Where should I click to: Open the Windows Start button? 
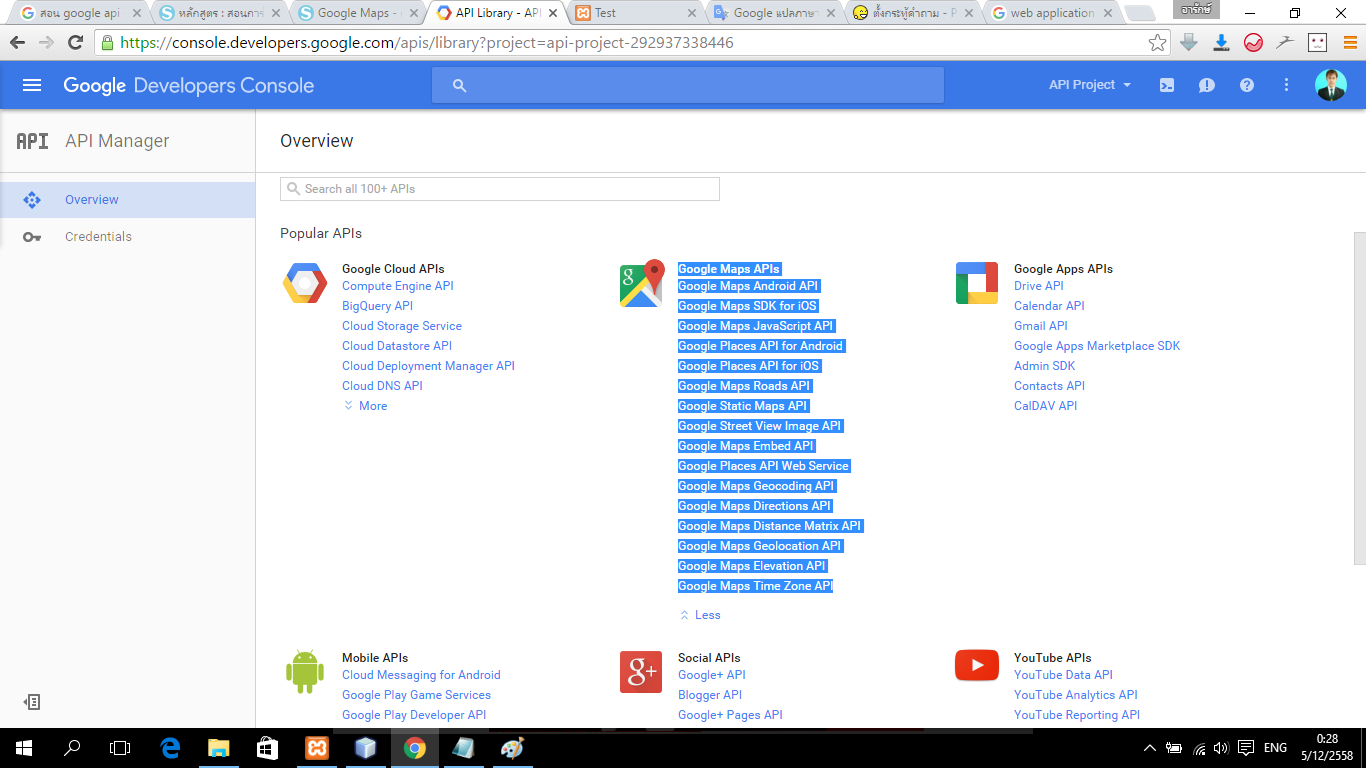pos(24,748)
